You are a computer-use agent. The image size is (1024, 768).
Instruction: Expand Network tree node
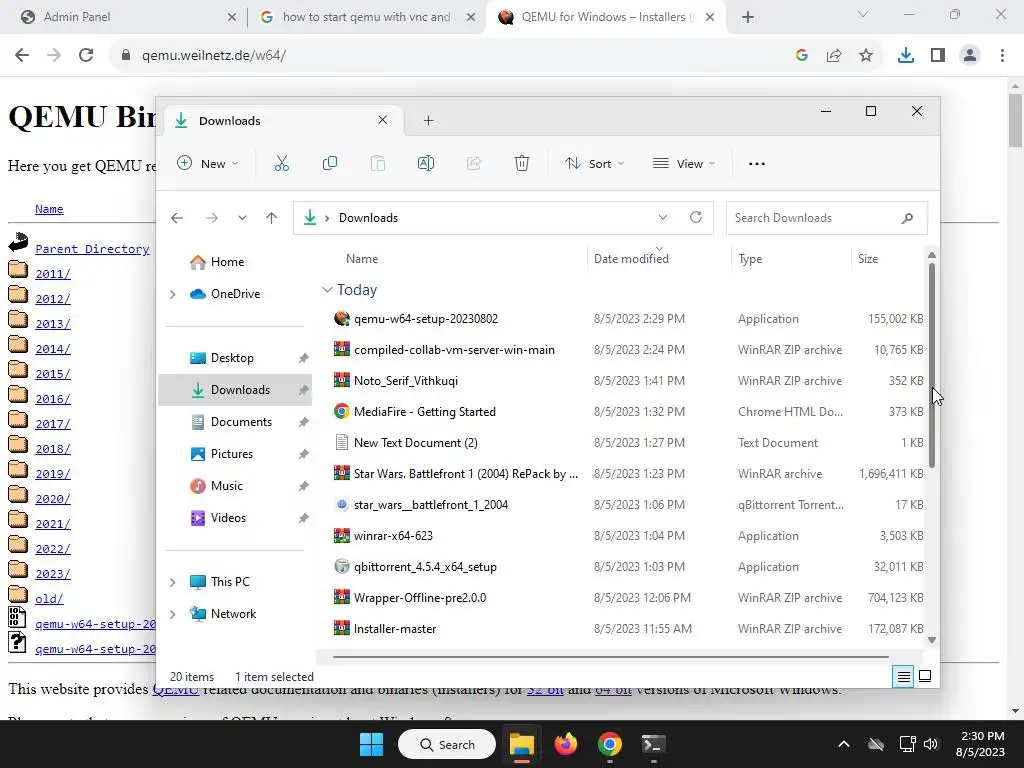(x=172, y=614)
